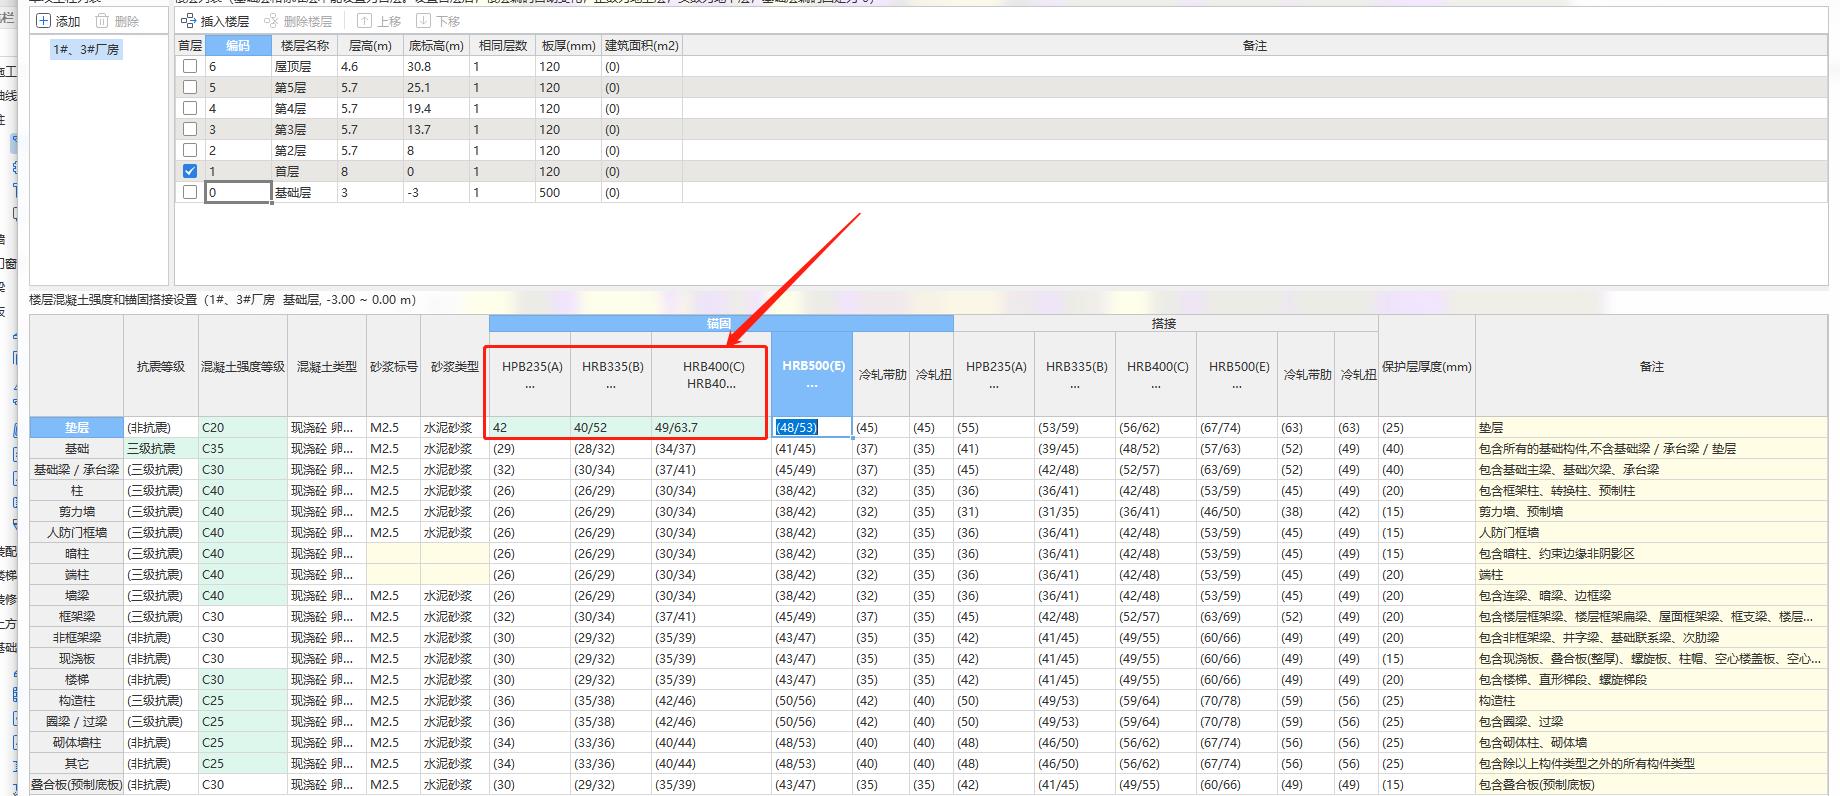The width and height of the screenshot is (1840, 796).
Task: Click the 建筑面积(m2) column header
Action: 642,46
